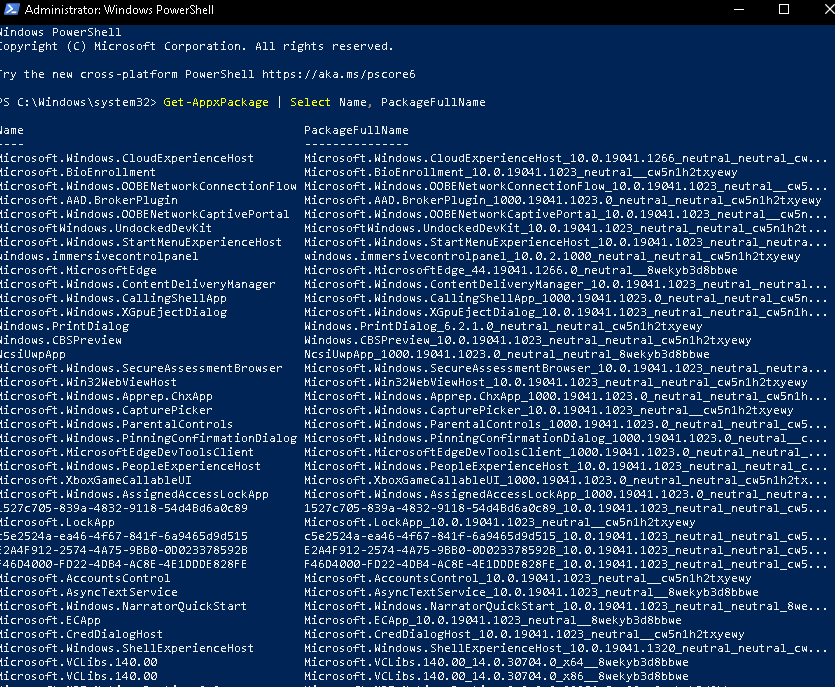The height and width of the screenshot is (687, 835).
Task: Click Microsoft.Windows.NarratorQuickStart in the Name column
Action: pos(124,606)
